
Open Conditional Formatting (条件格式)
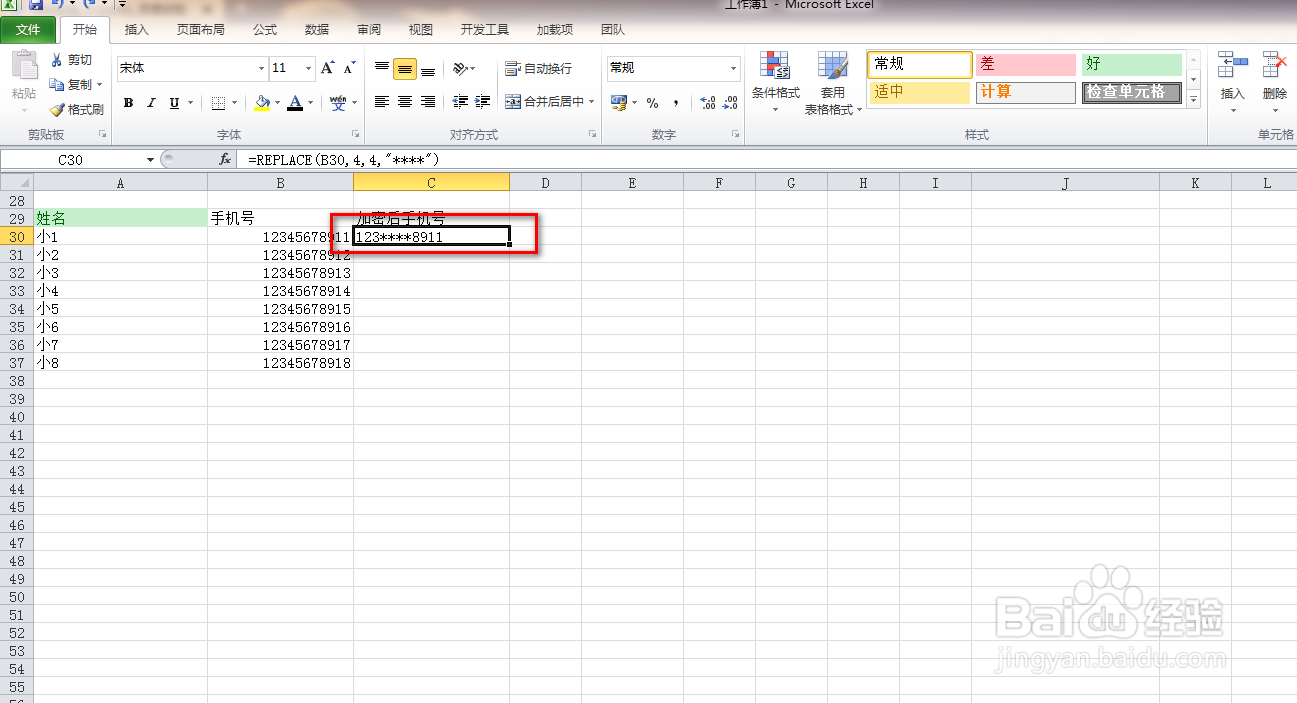pos(776,80)
